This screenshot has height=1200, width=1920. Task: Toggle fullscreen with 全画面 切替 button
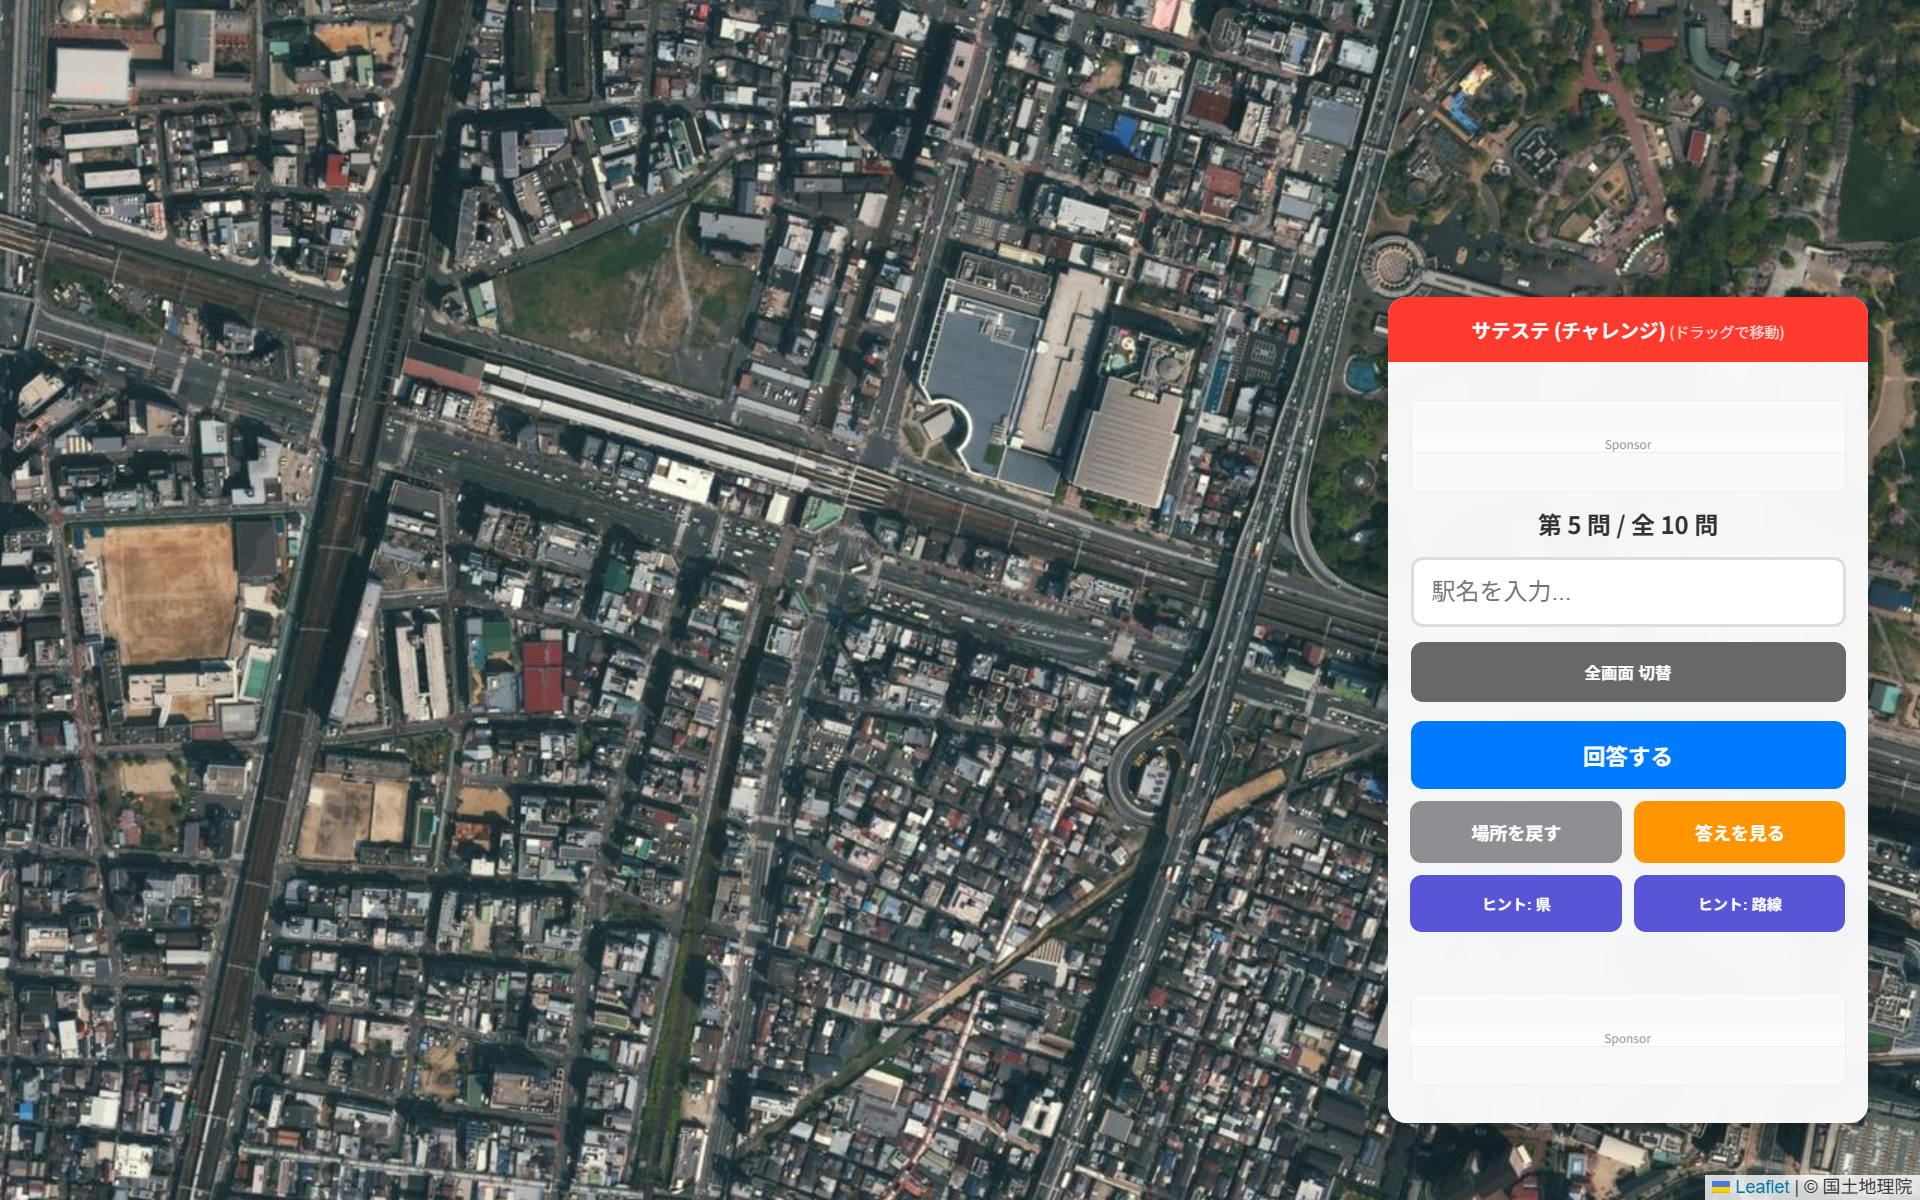pos(1628,672)
